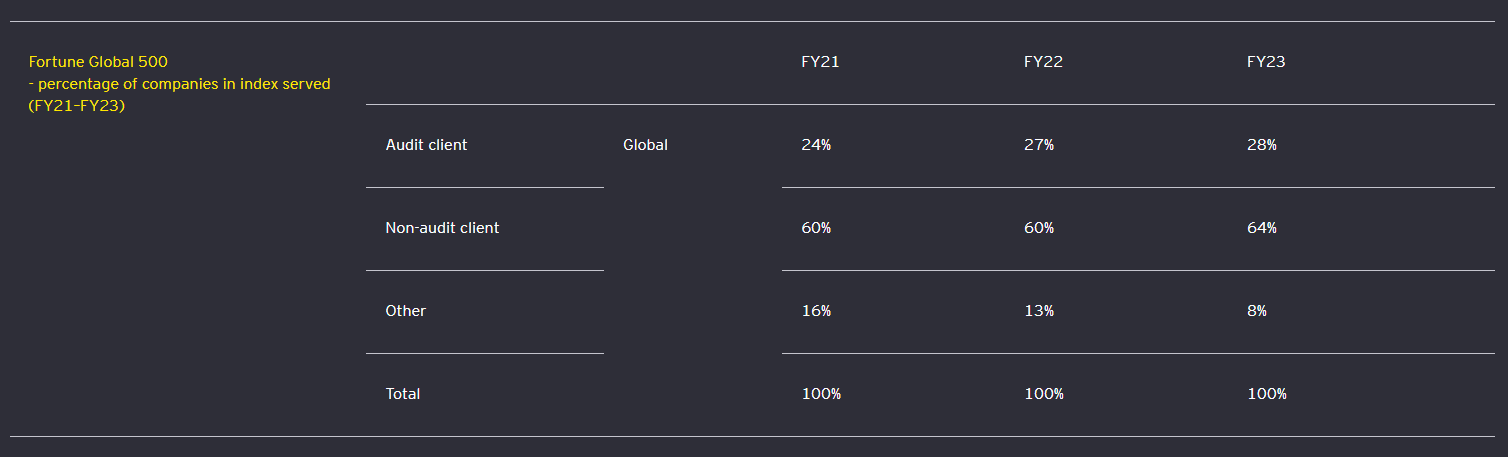Click the 28% Audit client FY23 value

pyautogui.click(x=1262, y=145)
